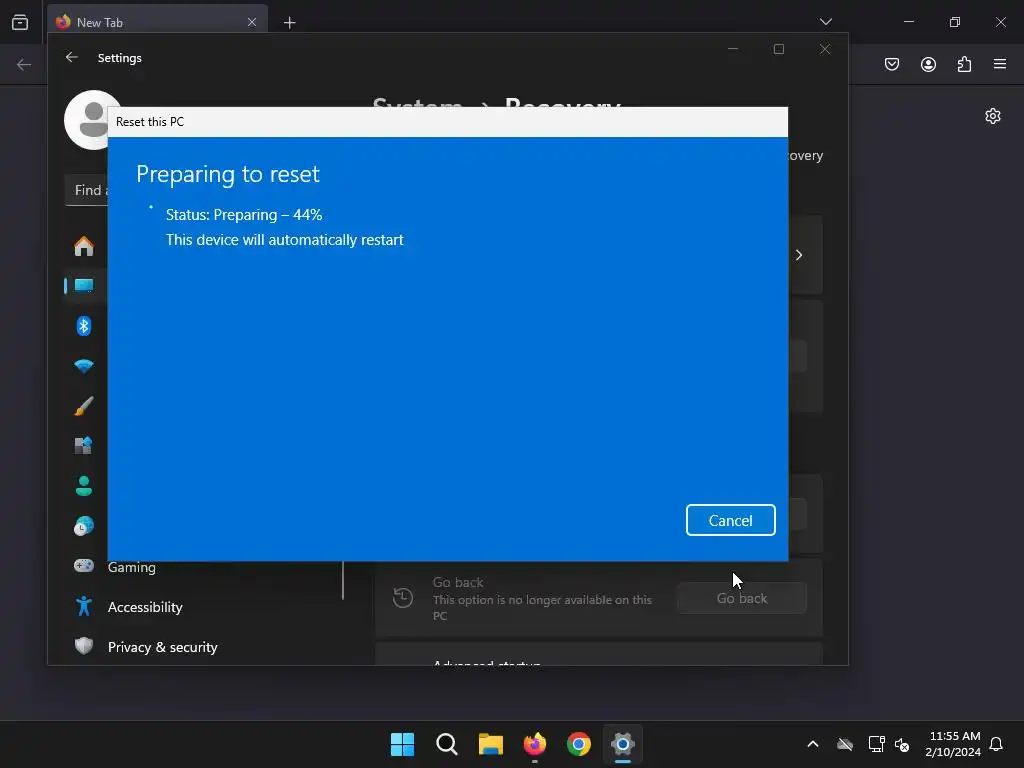The width and height of the screenshot is (1024, 768).
Task: Open Windows Search from the taskbar
Action: pos(447,744)
